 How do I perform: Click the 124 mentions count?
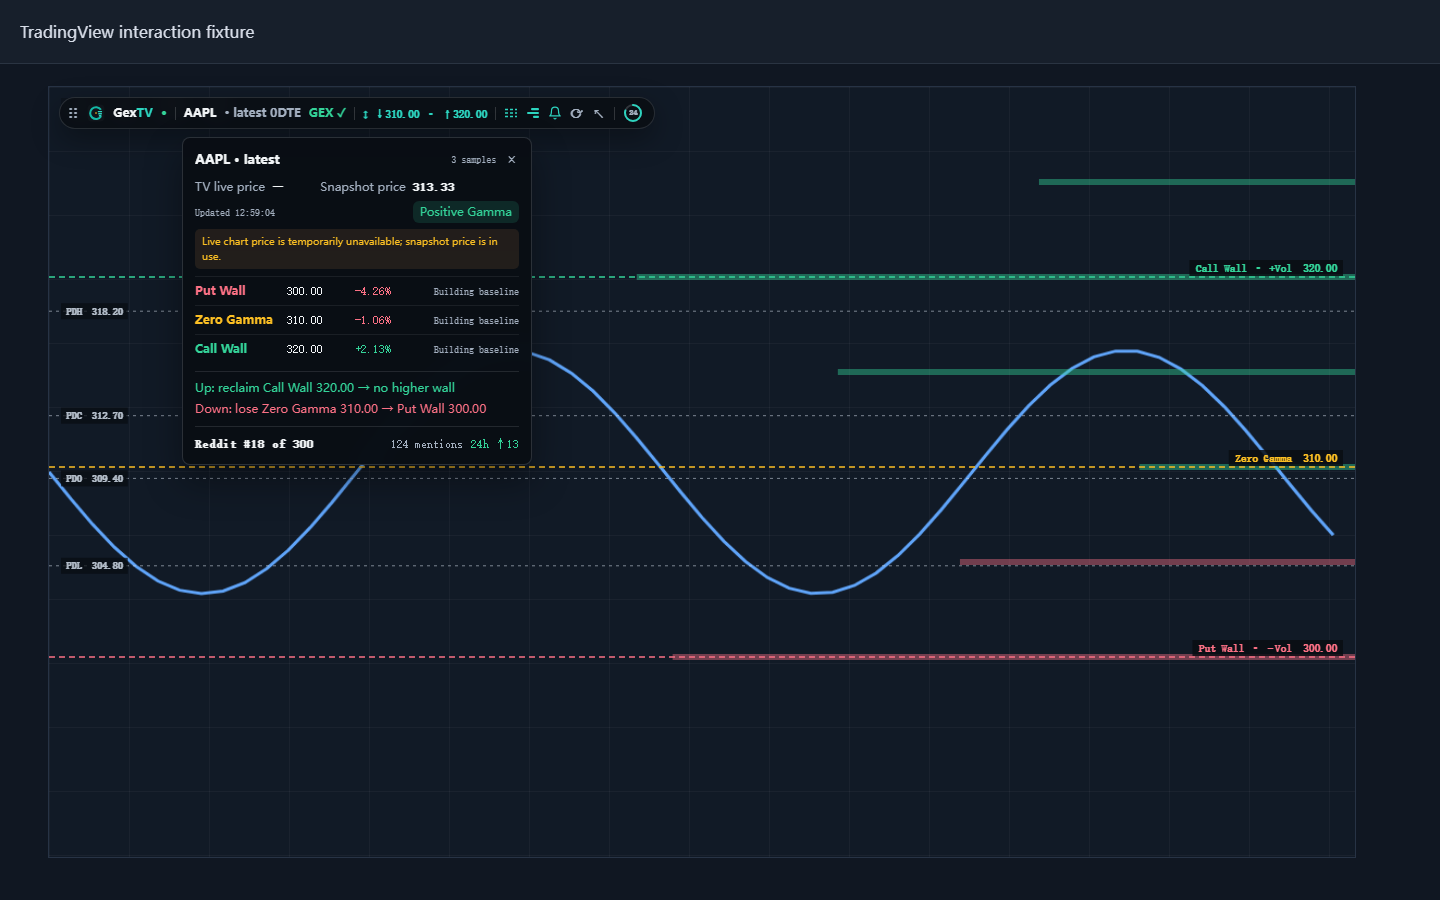click(x=426, y=445)
